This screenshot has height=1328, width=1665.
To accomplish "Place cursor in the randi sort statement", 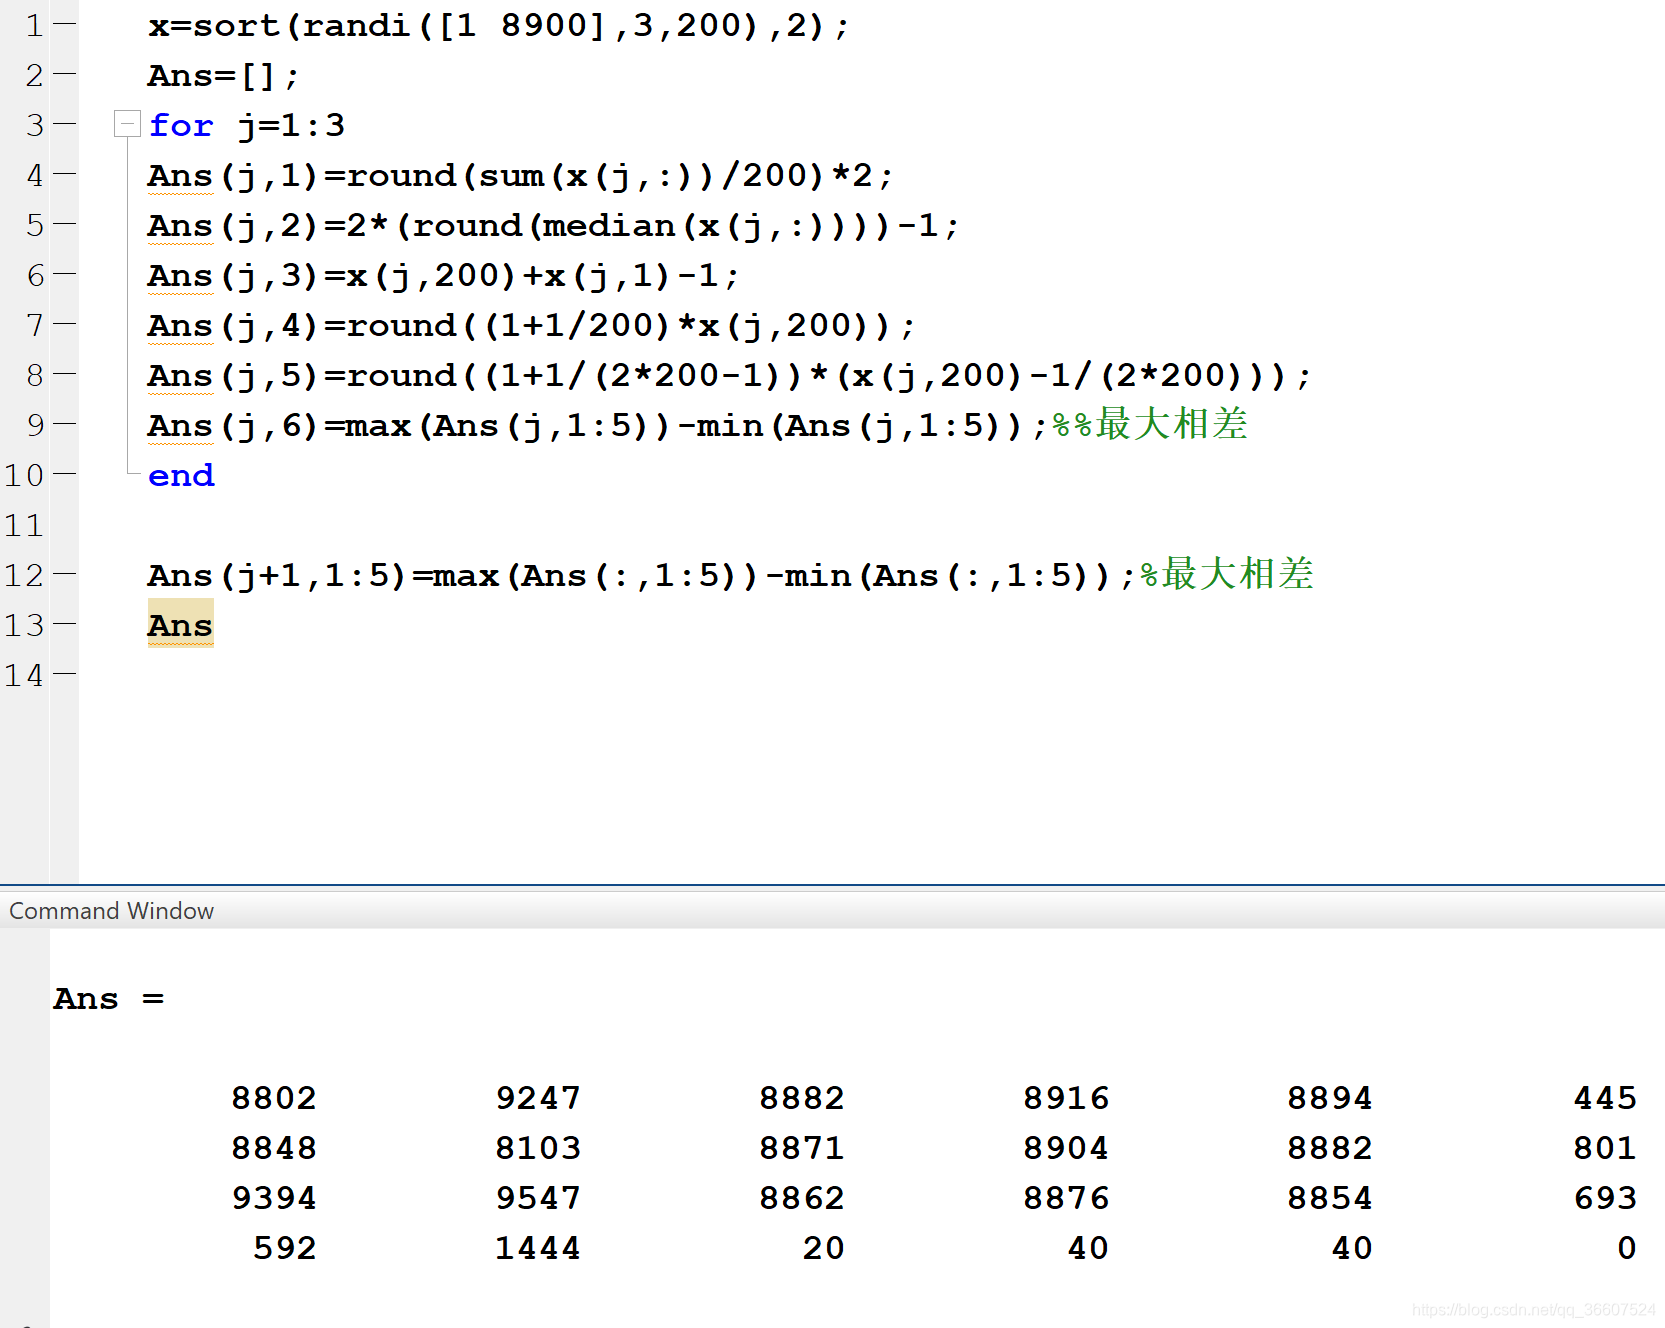I will [x=498, y=26].
